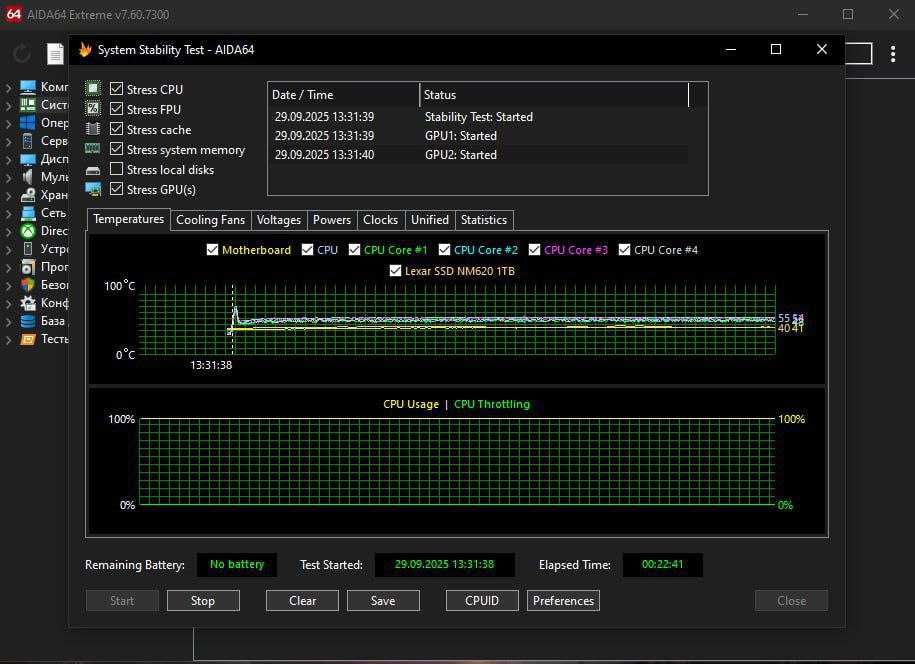Enable the Stress local disks checkbox

tap(117, 169)
